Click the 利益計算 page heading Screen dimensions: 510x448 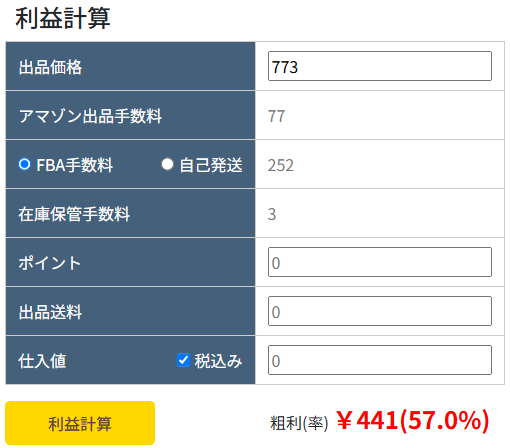(63, 18)
